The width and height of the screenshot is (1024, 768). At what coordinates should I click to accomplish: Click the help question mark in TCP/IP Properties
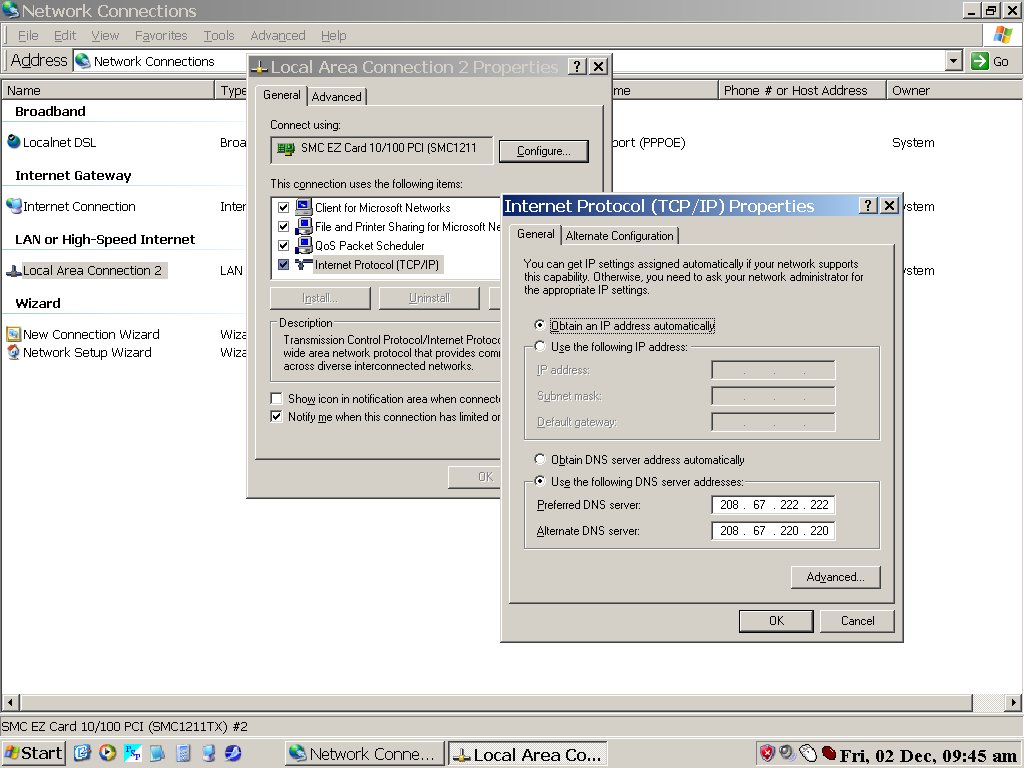coord(867,206)
